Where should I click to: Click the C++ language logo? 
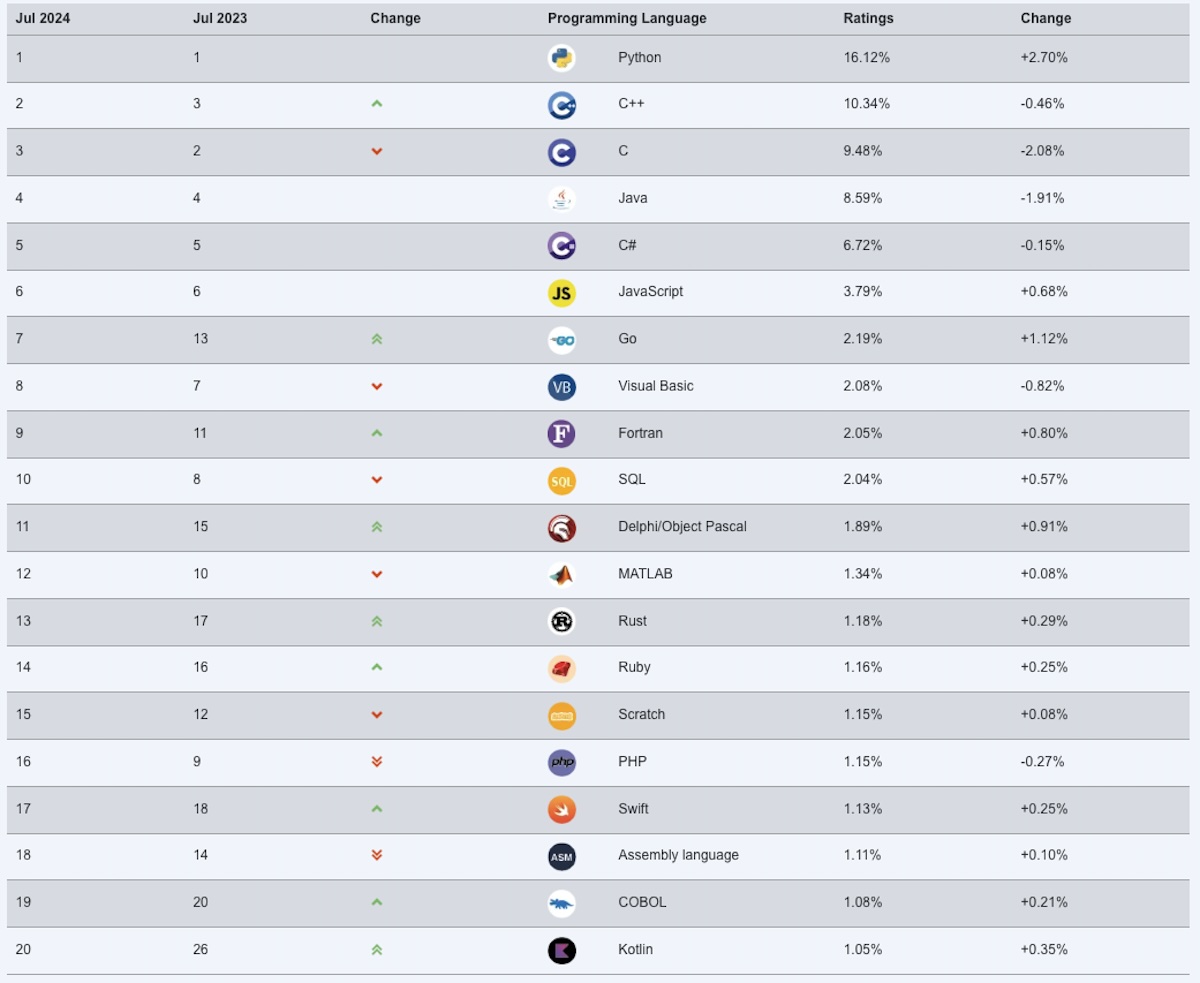click(x=562, y=105)
